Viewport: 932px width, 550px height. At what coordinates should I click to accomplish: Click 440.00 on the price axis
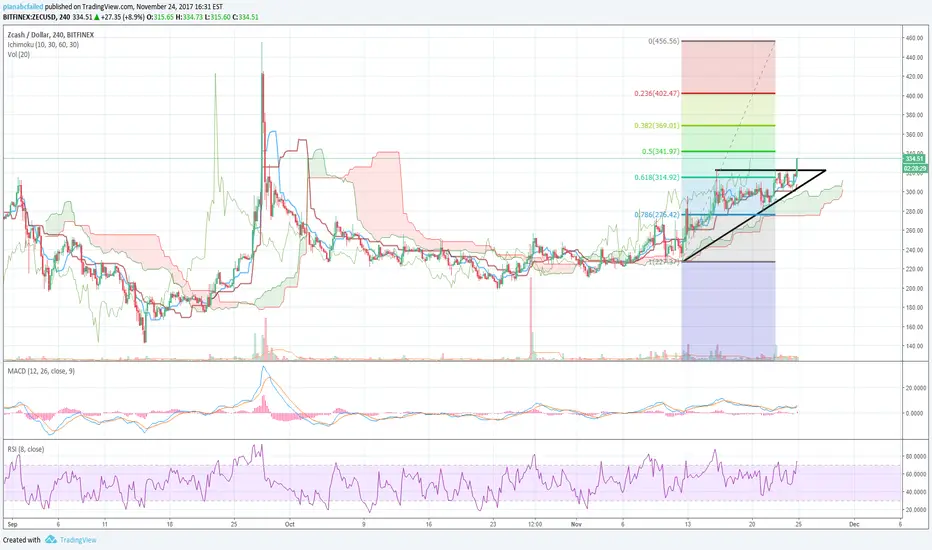pyautogui.click(x=914, y=58)
